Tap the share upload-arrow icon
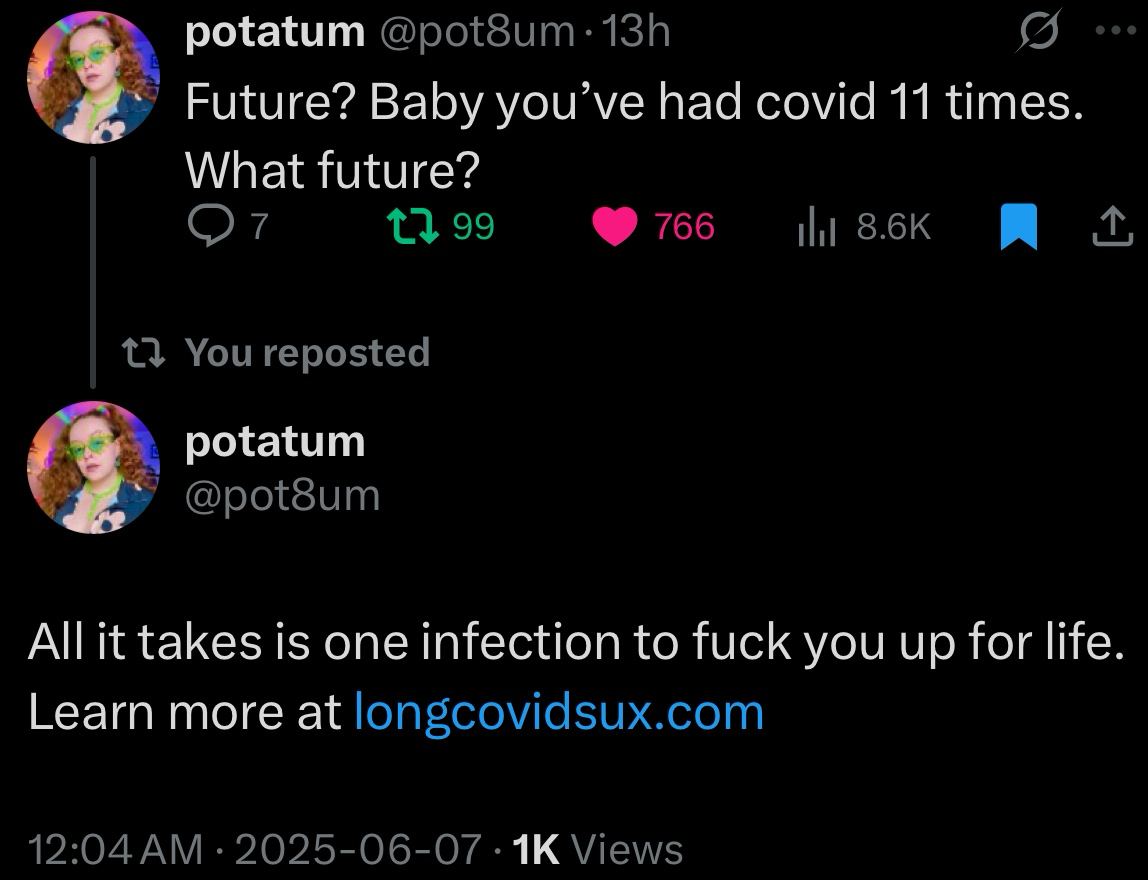The image size is (1148, 880). (x=1112, y=228)
